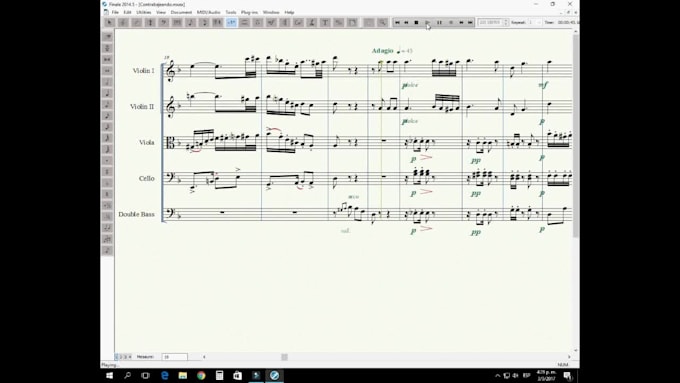This screenshot has height=383, width=680.
Task: Select the Selection arrow tool
Action: pos(110,22)
